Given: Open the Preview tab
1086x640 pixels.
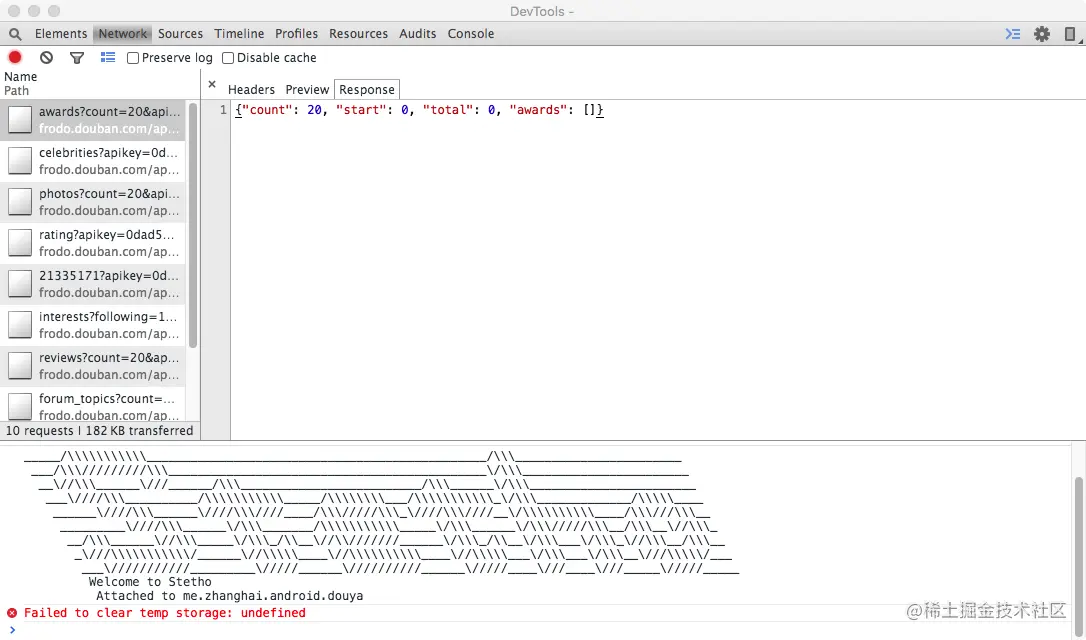Looking at the screenshot, I should click(x=307, y=89).
